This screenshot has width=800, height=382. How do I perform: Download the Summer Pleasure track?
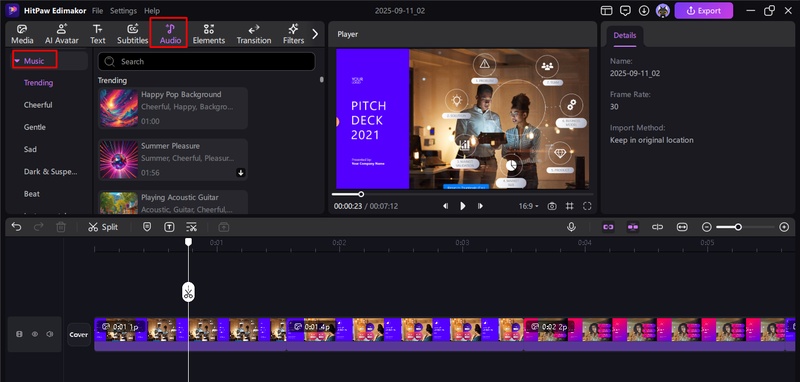tap(241, 173)
